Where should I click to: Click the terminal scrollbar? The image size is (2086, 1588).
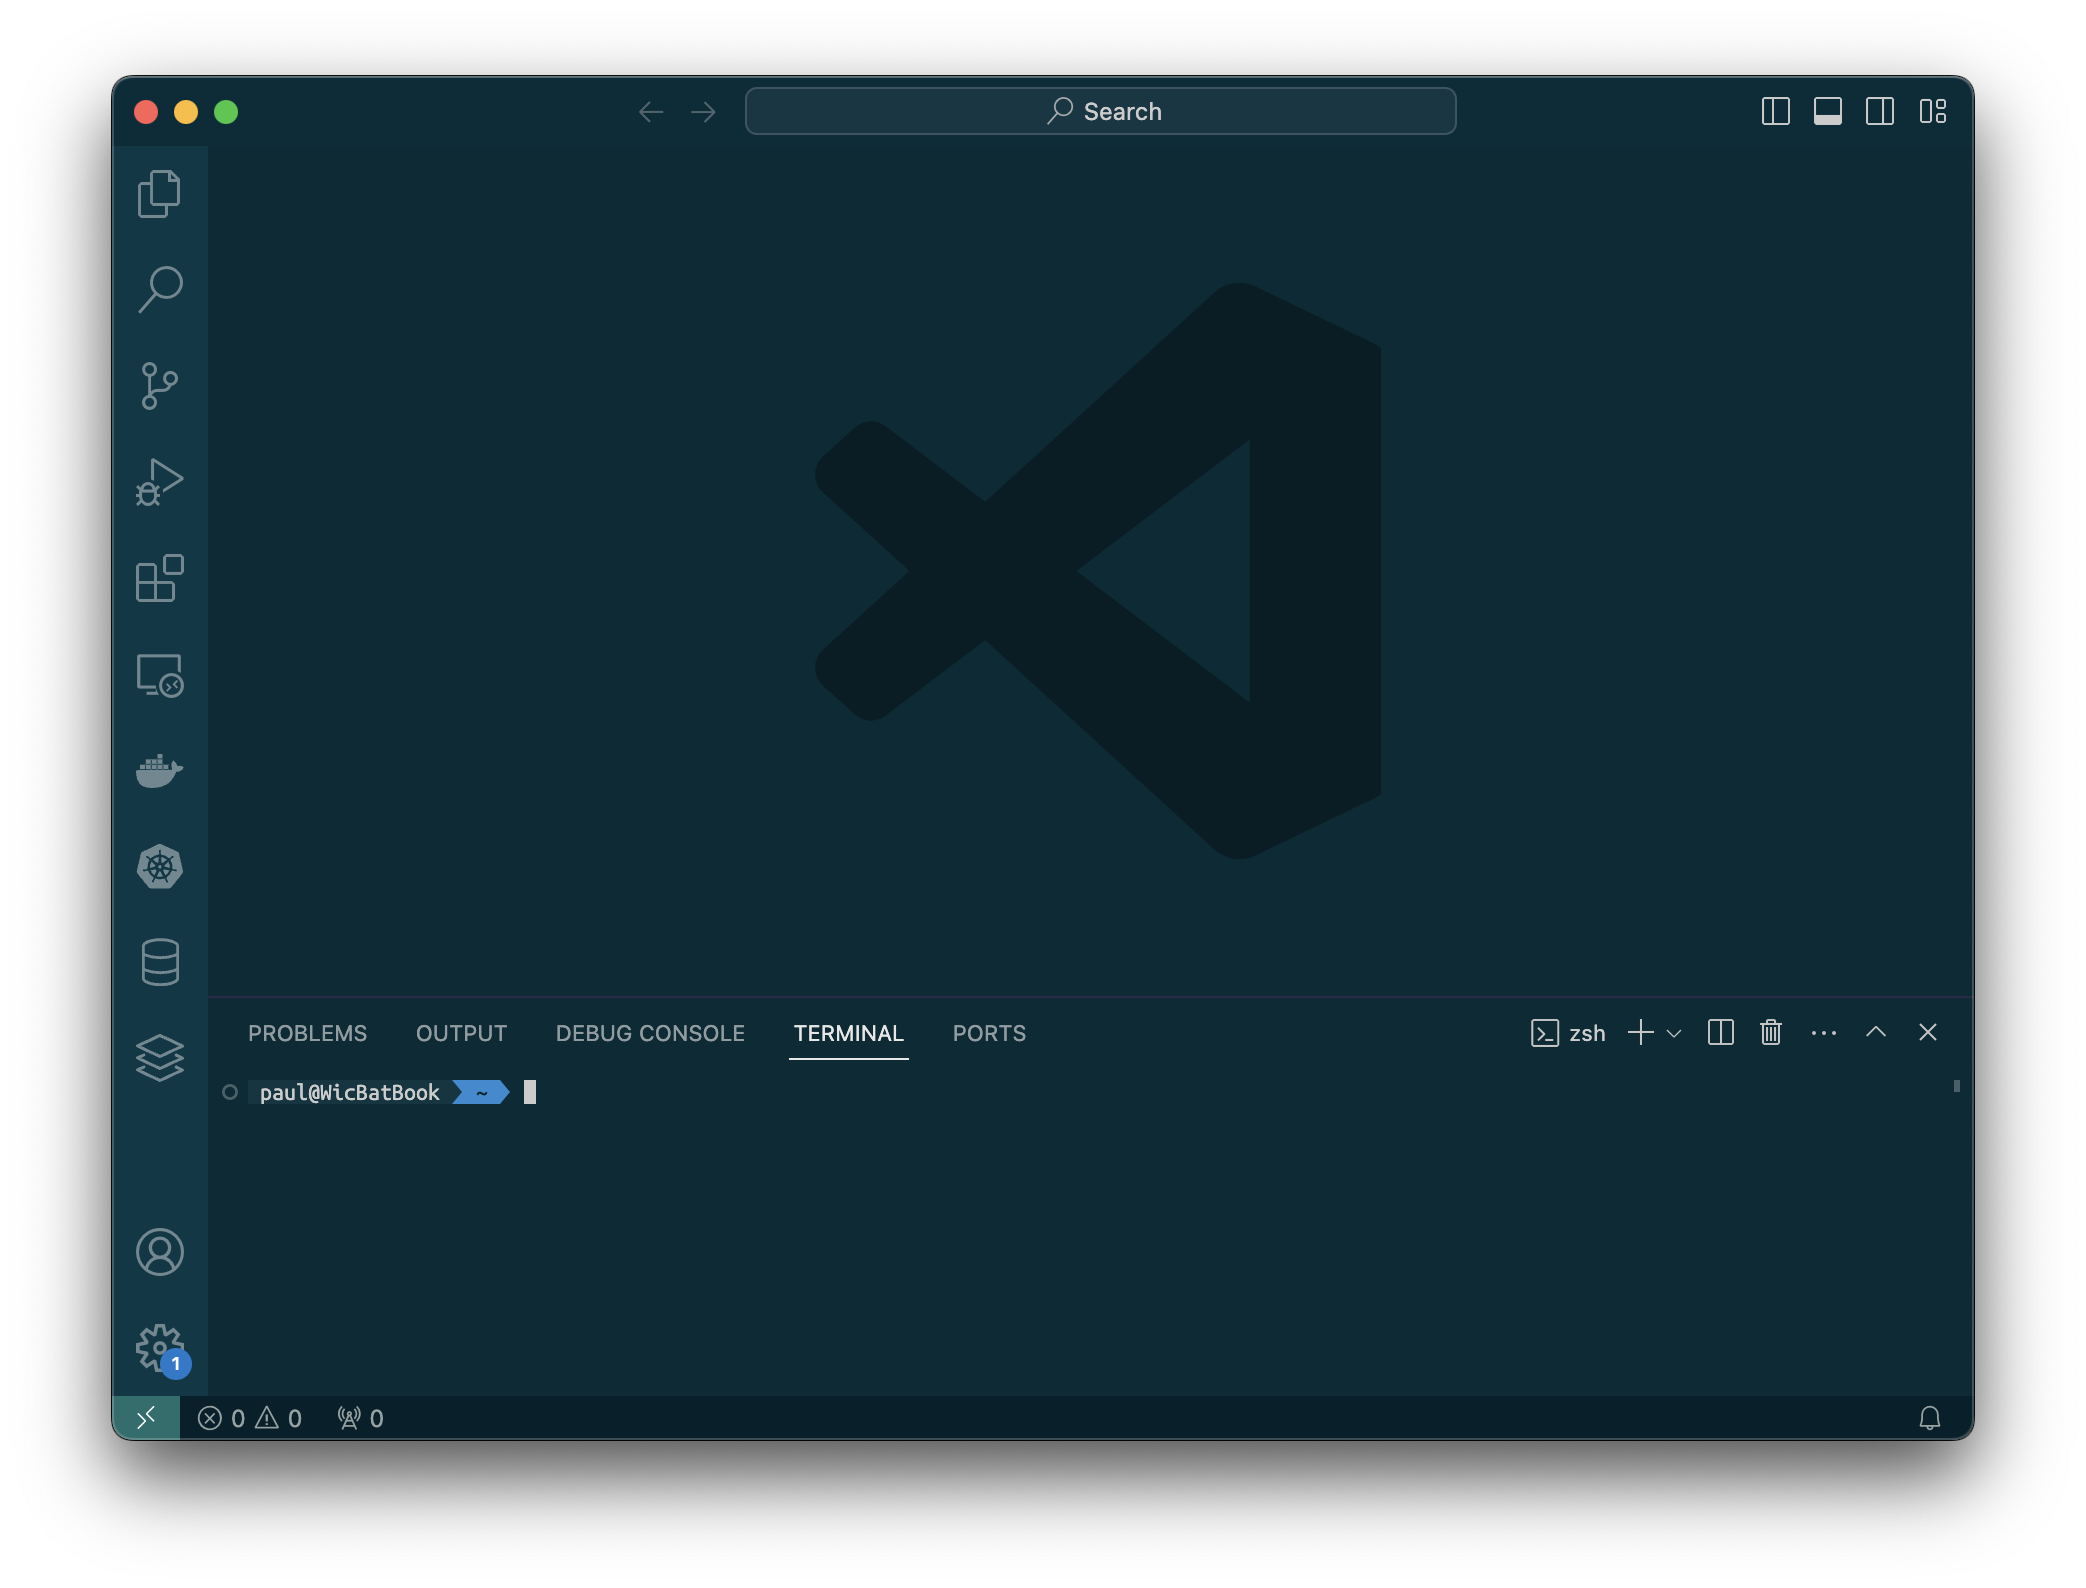[x=1956, y=1086]
